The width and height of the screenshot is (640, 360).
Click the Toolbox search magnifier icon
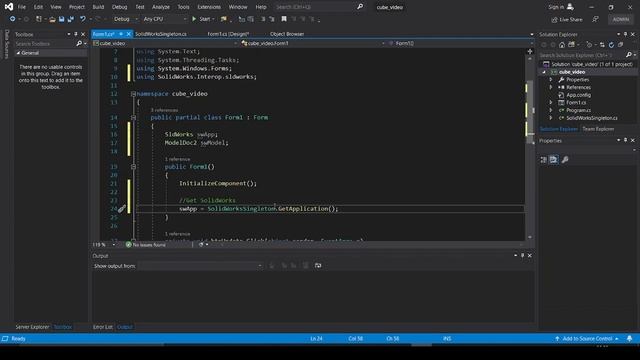[79, 43]
